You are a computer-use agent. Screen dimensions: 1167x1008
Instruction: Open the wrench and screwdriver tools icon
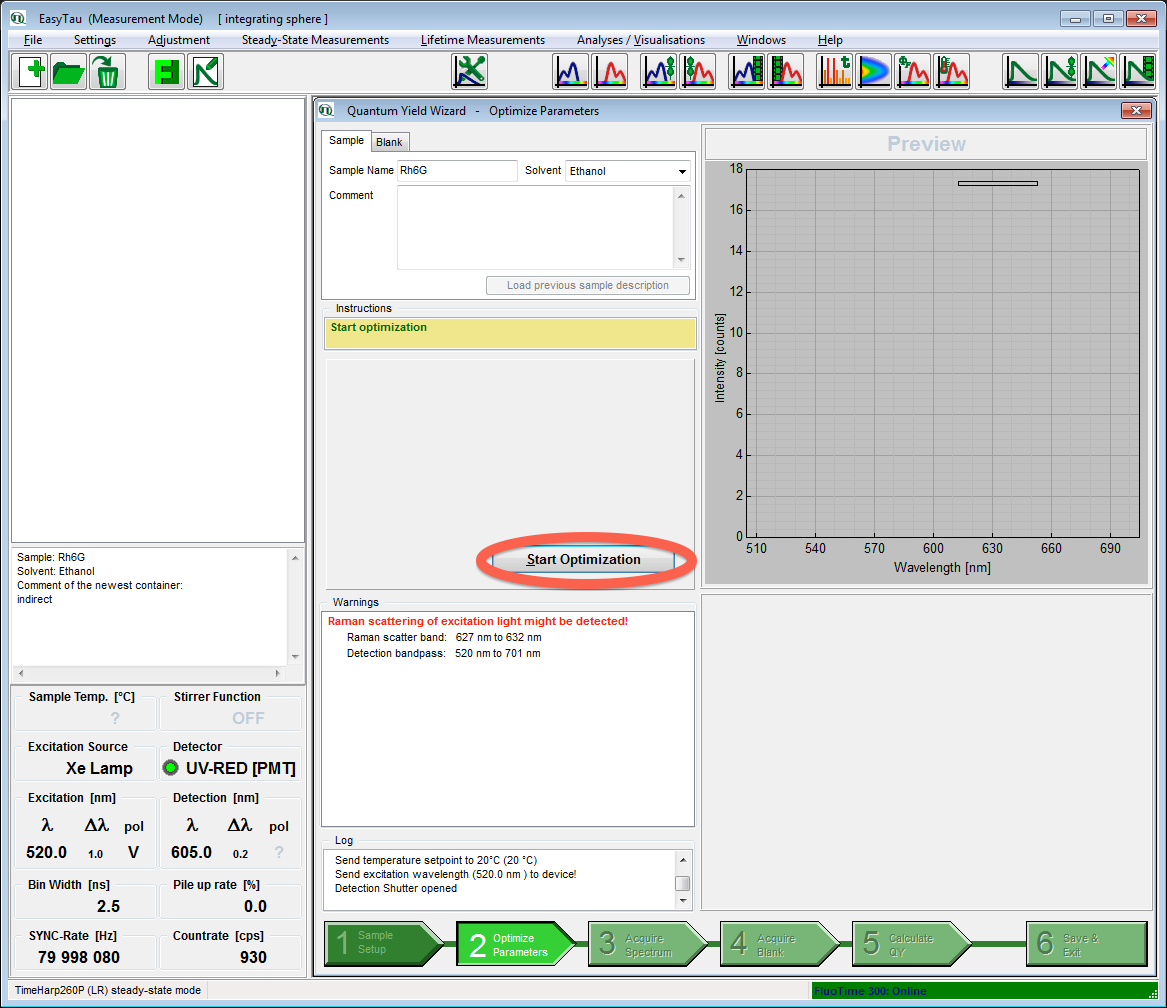point(469,72)
